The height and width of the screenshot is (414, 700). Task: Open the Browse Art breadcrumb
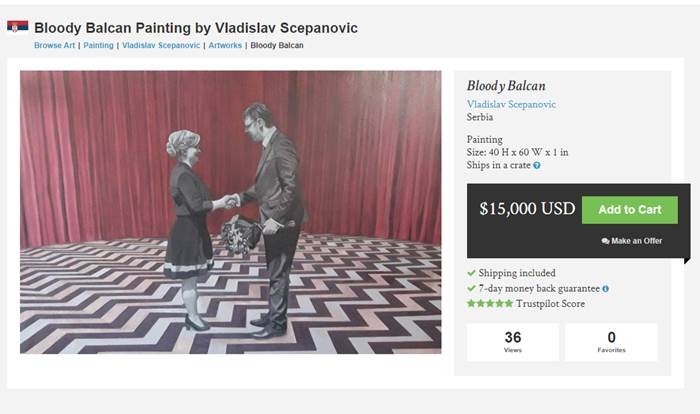(55, 45)
